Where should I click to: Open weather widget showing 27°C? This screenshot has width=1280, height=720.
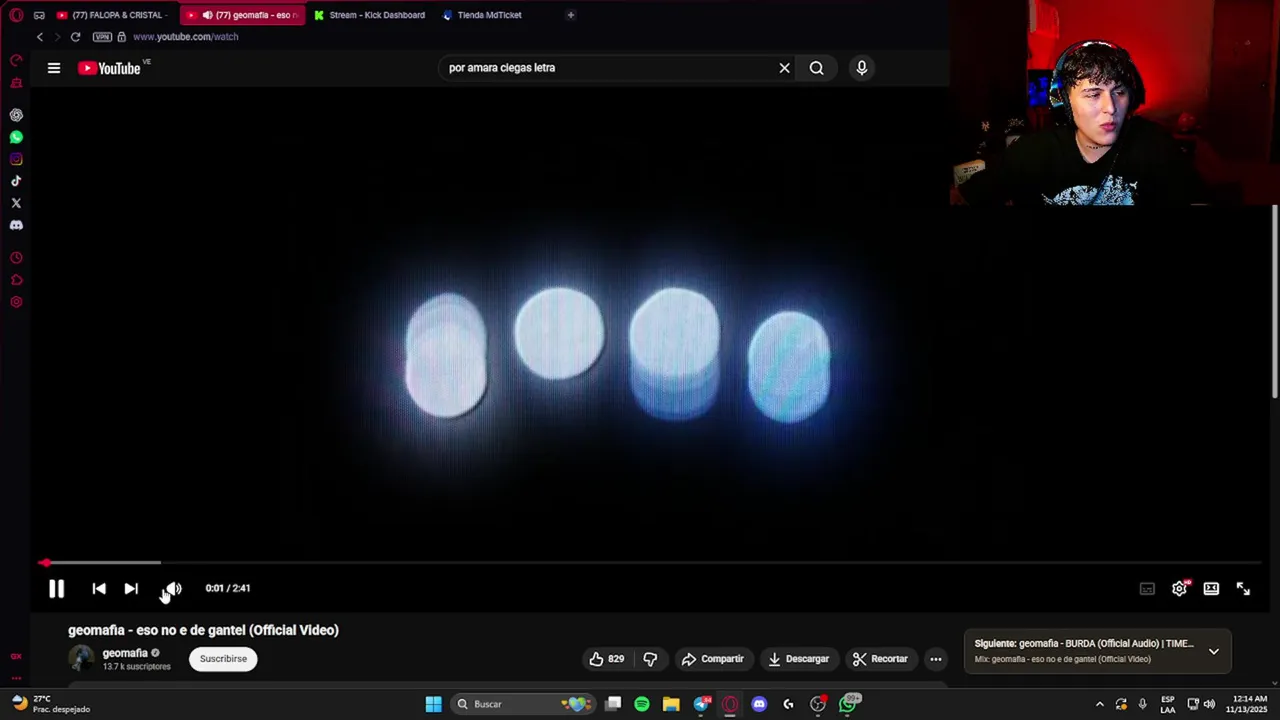point(50,704)
